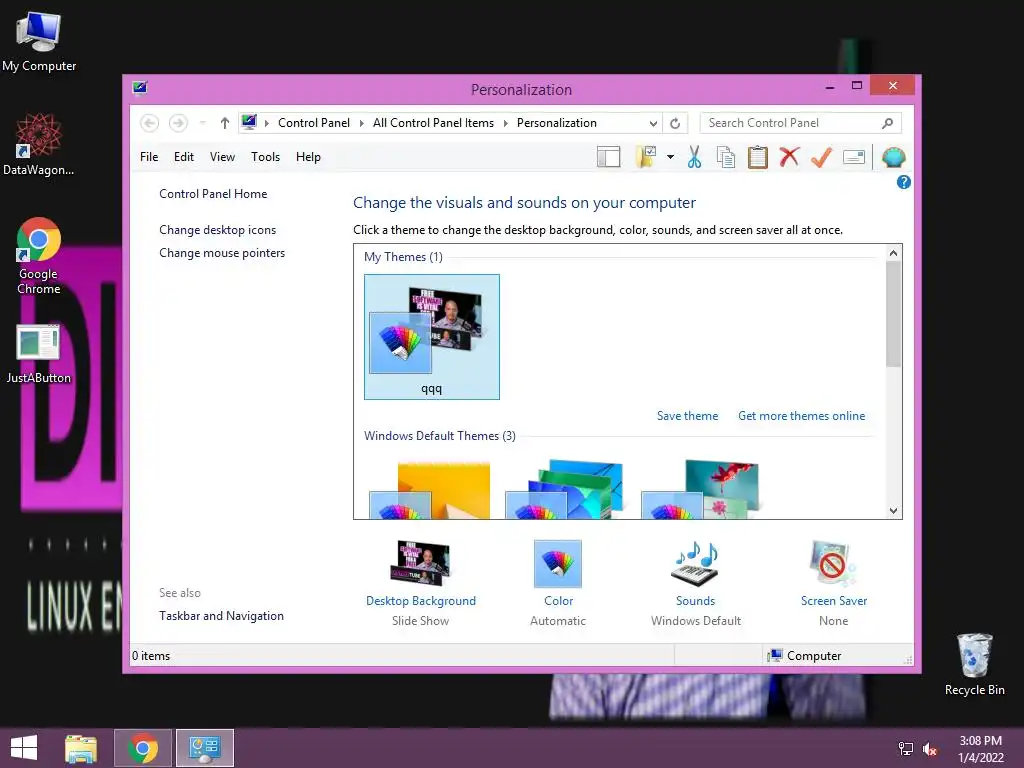This screenshot has height=768, width=1024.
Task: Expand the chevron after Control Panel breadcrumb
Action: pos(361,123)
